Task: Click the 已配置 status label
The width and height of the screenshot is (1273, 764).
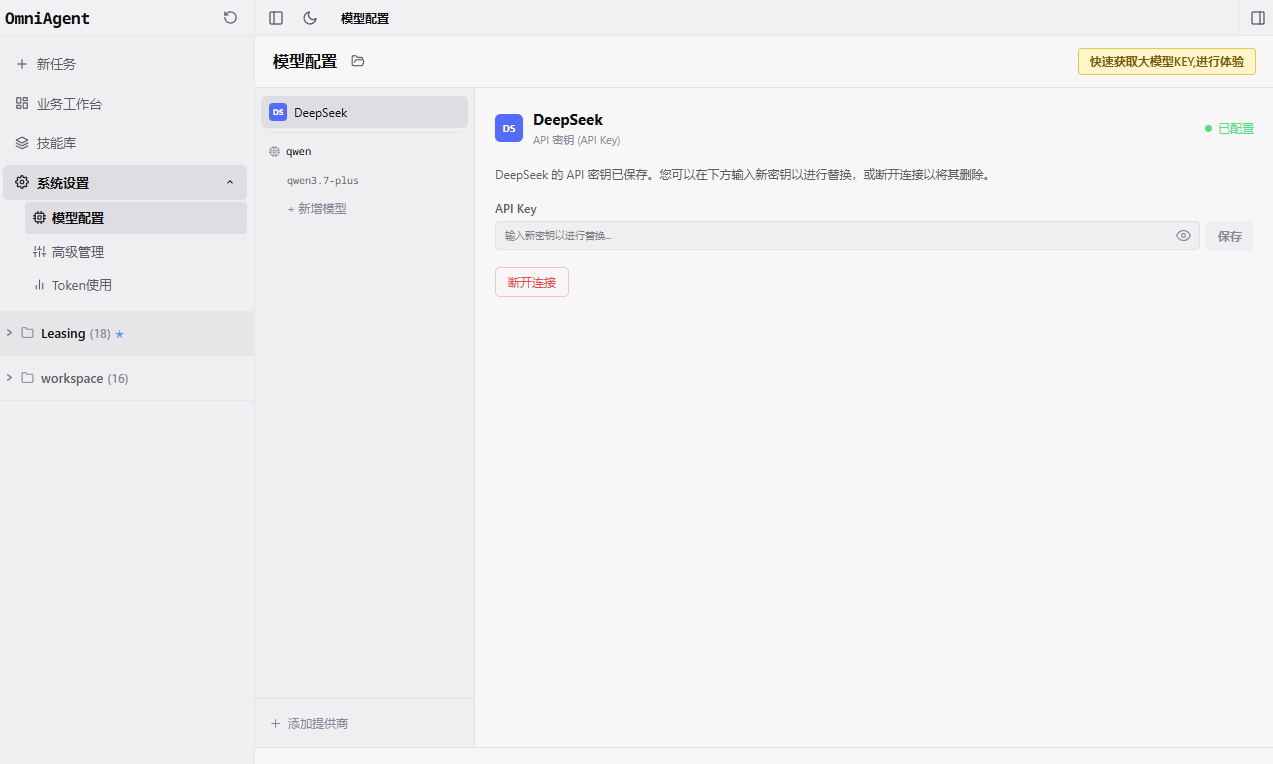Action: [x=1236, y=129]
